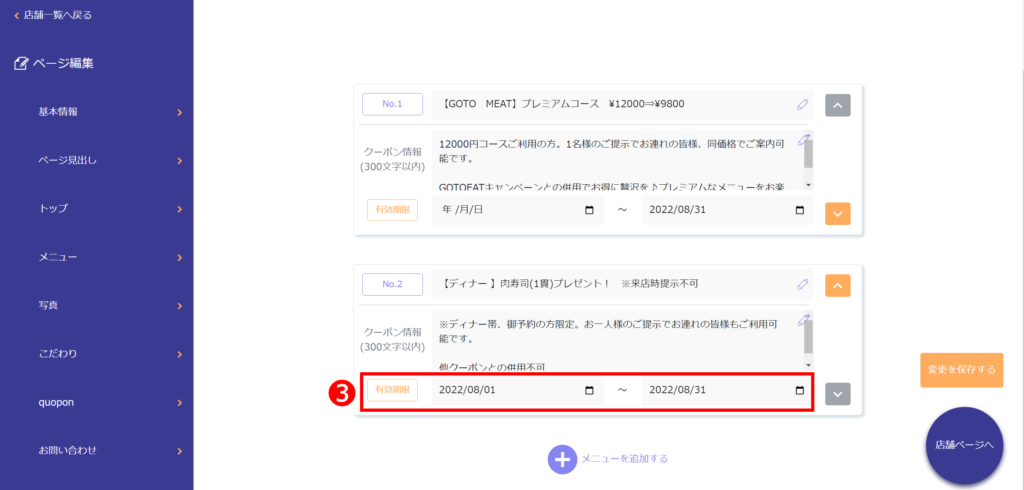Open calendar picker for No.1 end date
This screenshot has width=1024, height=490.
point(799,210)
